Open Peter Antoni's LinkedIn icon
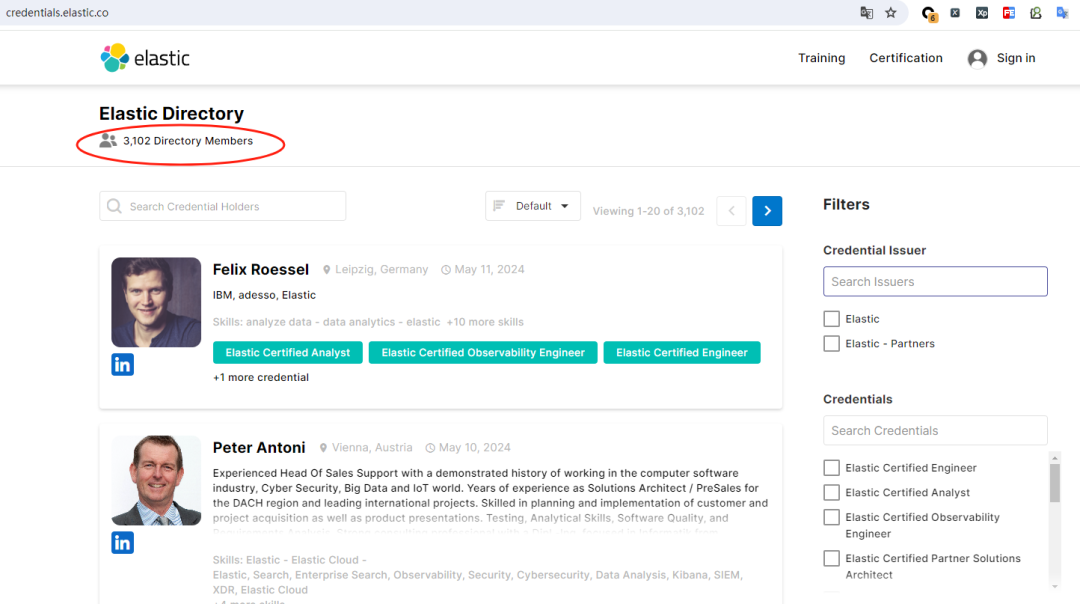 (123, 543)
